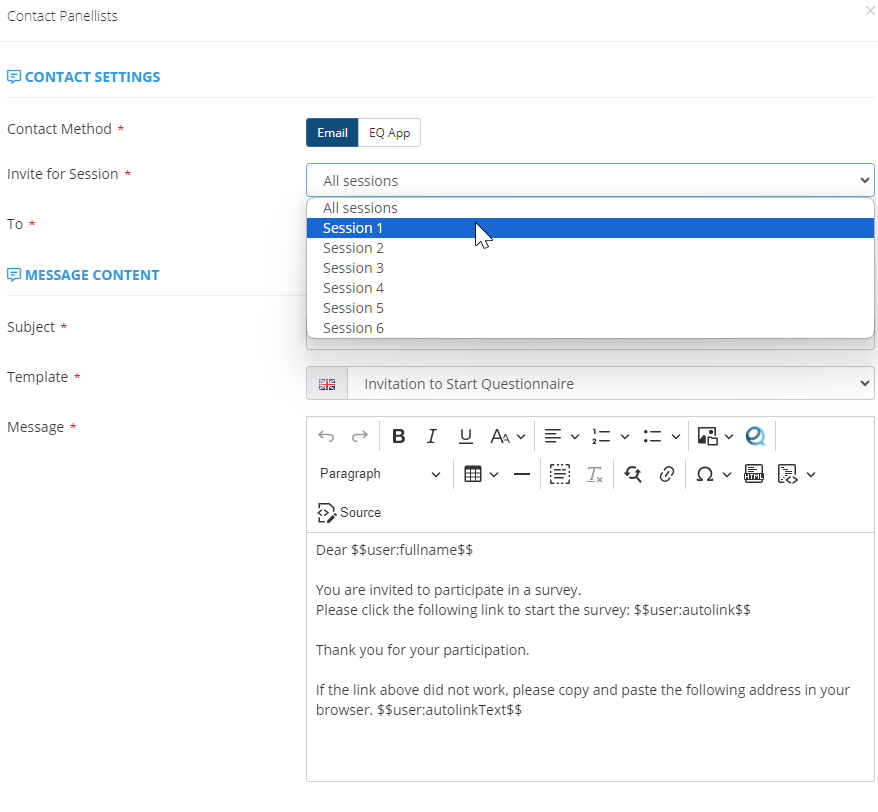Underline the selected message text
Image resolution: width=878 pixels, height=812 pixels.
point(465,436)
